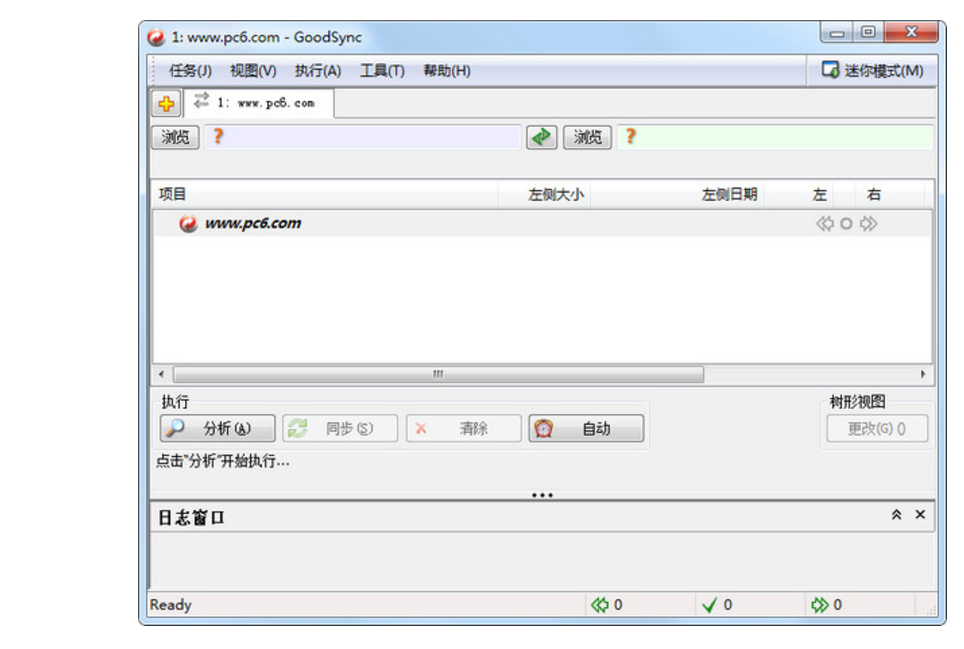Click the right 浏览 browse button
This screenshot has height=649, width=964.
coord(587,137)
